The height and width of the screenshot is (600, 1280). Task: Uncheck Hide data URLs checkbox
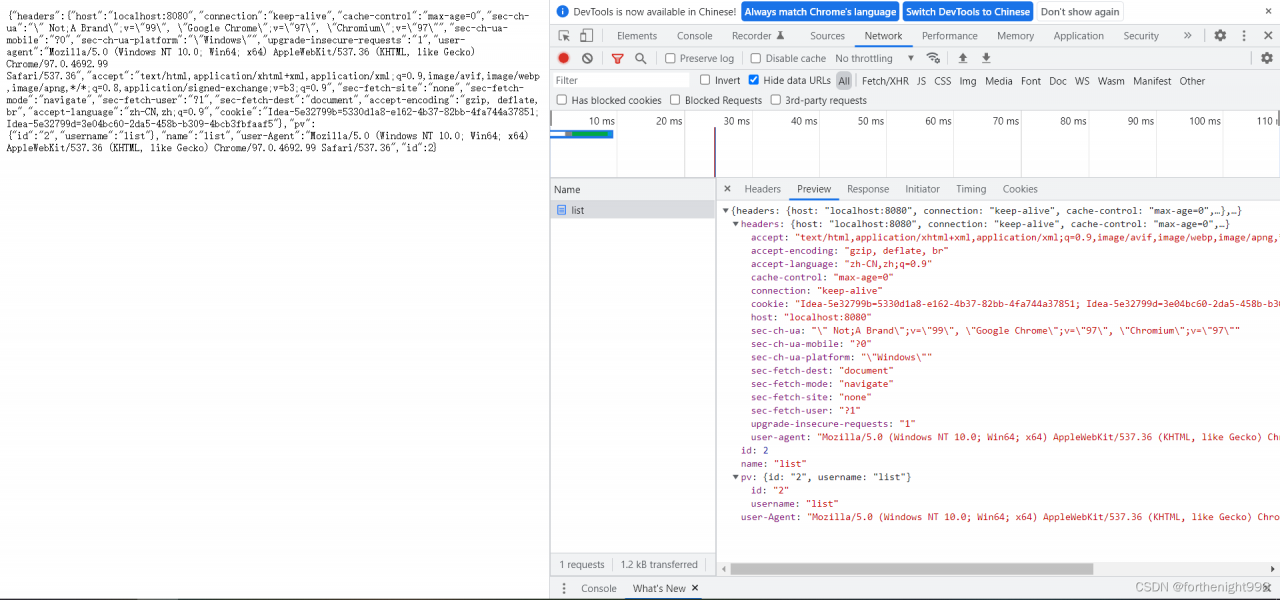[x=754, y=81]
